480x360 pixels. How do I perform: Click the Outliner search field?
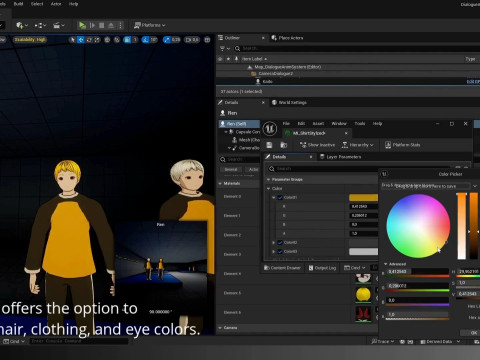358,49
